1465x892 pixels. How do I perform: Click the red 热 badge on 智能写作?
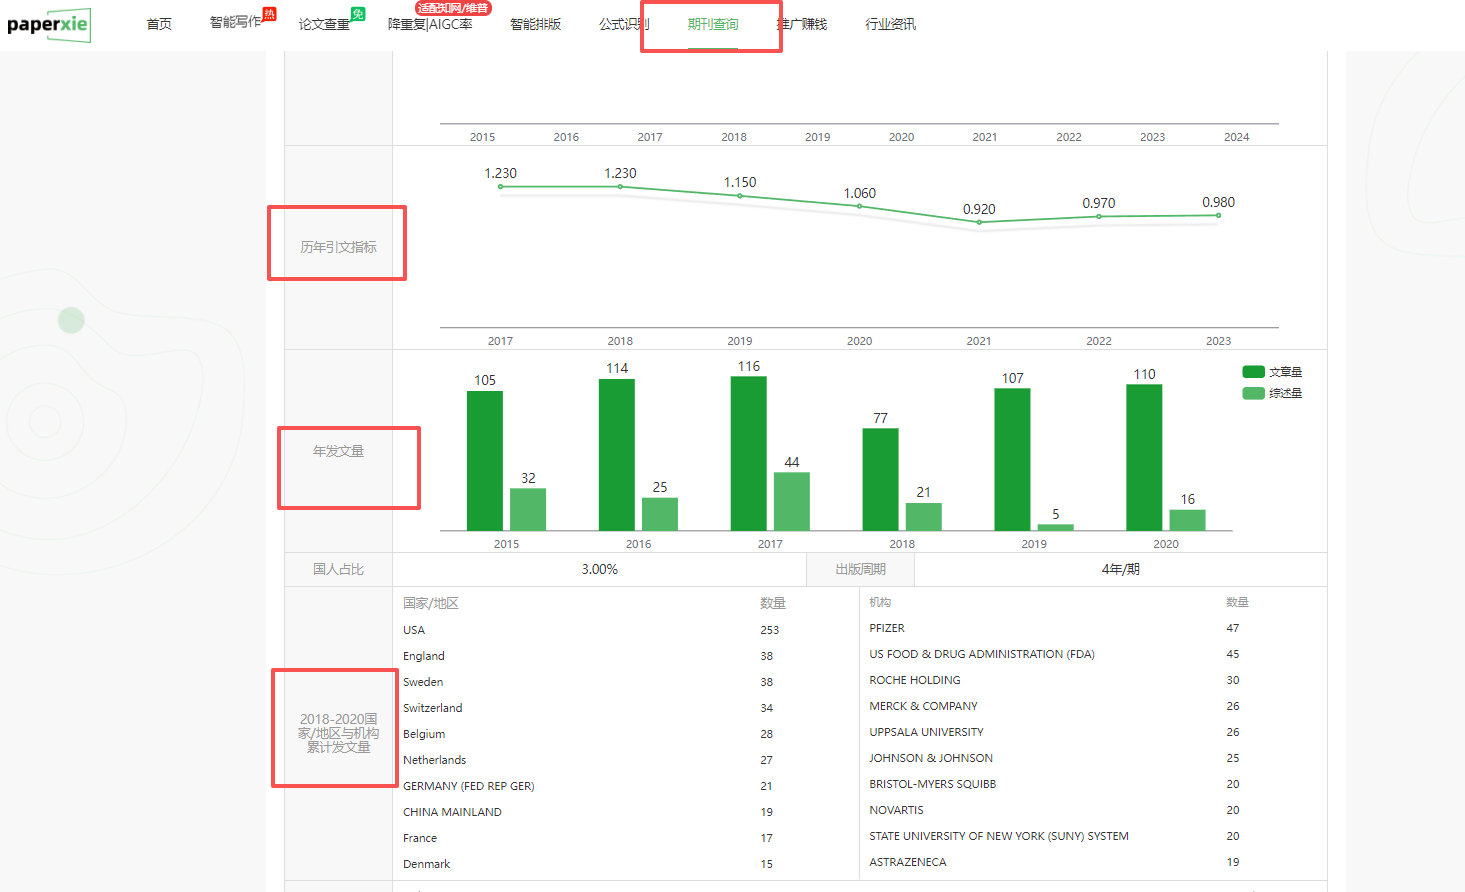pos(269,14)
